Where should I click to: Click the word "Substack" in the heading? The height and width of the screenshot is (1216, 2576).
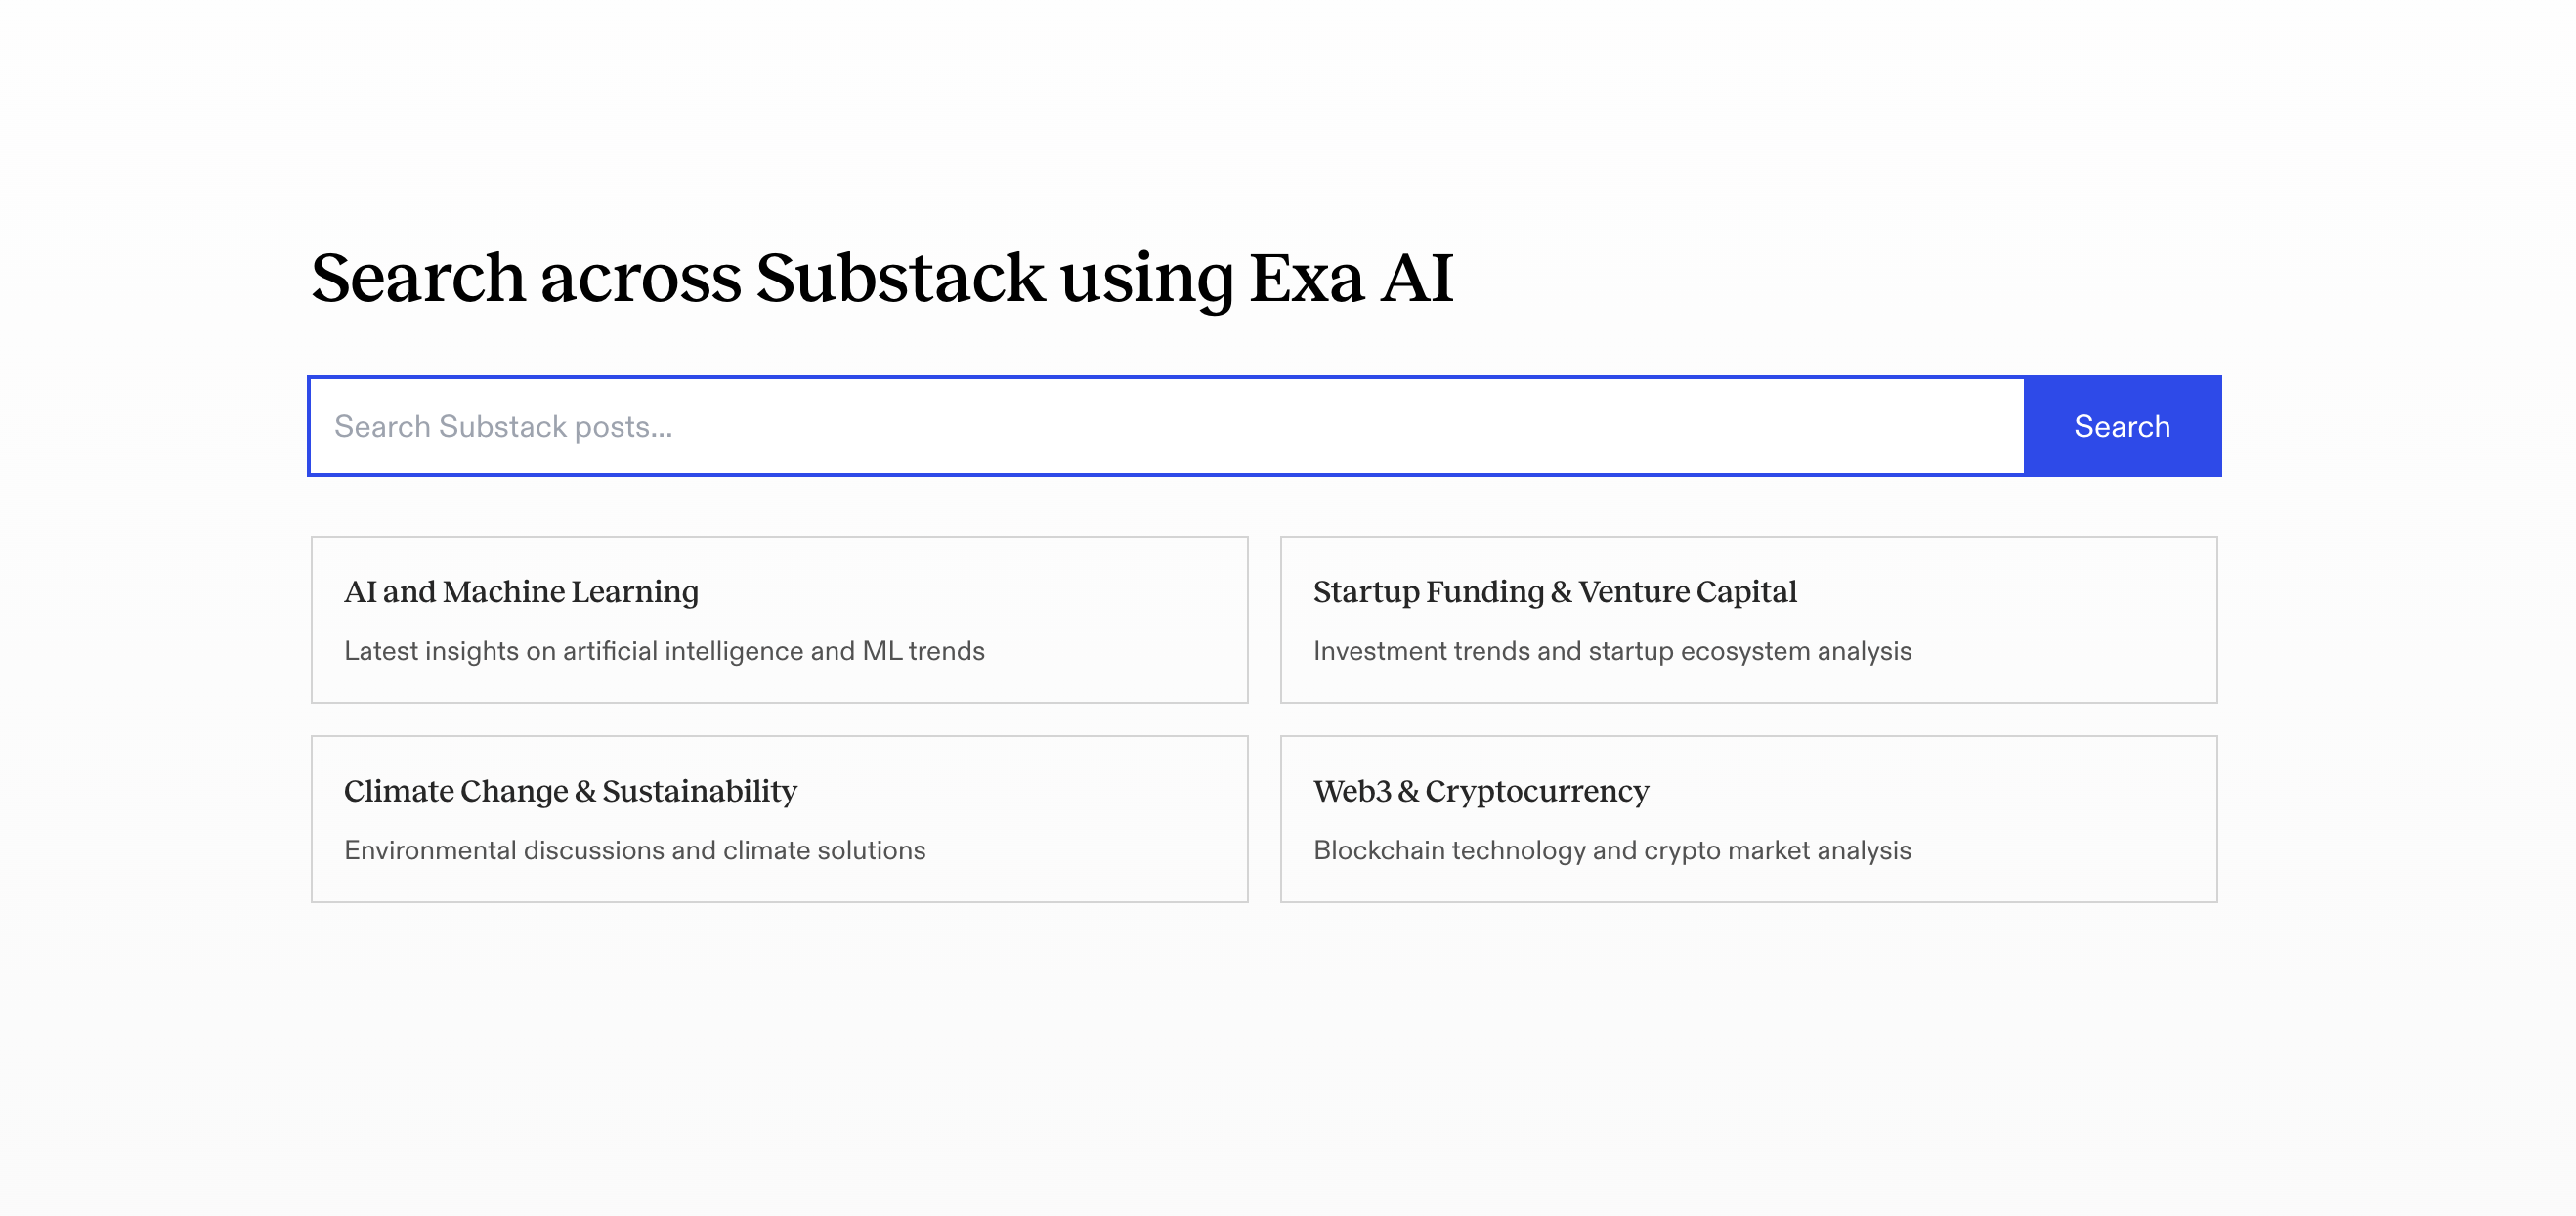(x=900, y=277)
